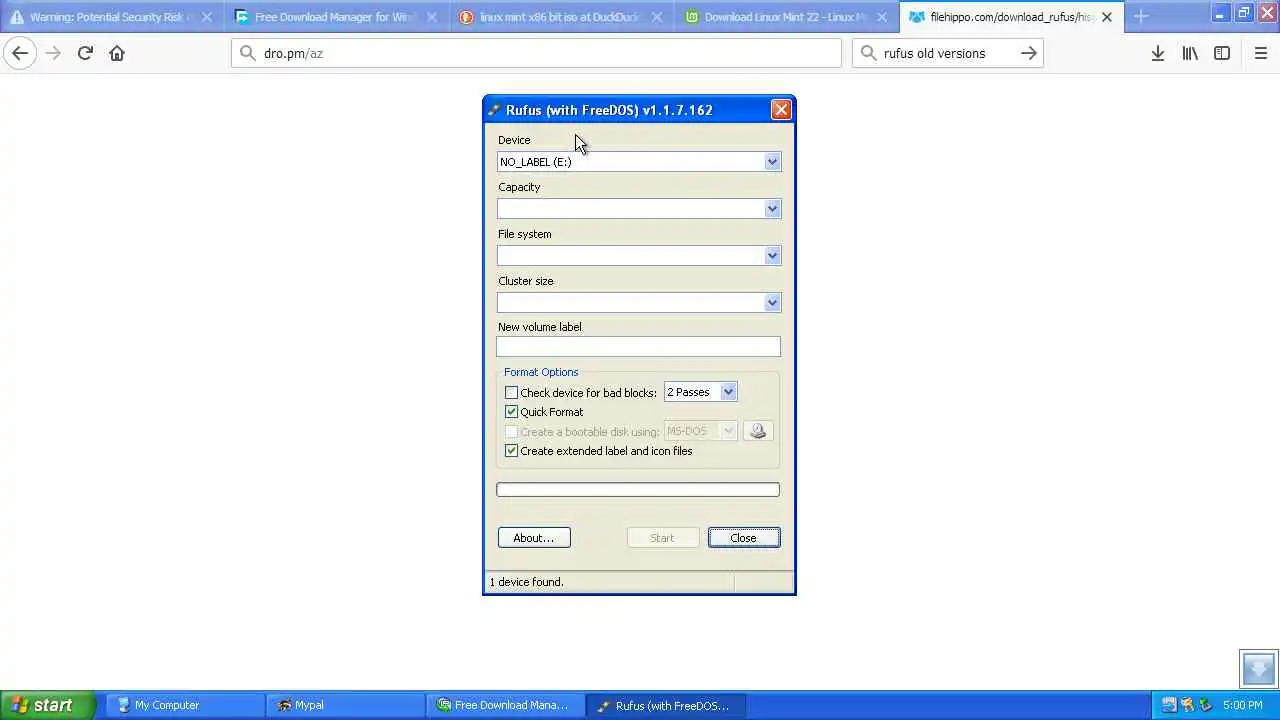Click the third system tray icon

click(1205, 705)
